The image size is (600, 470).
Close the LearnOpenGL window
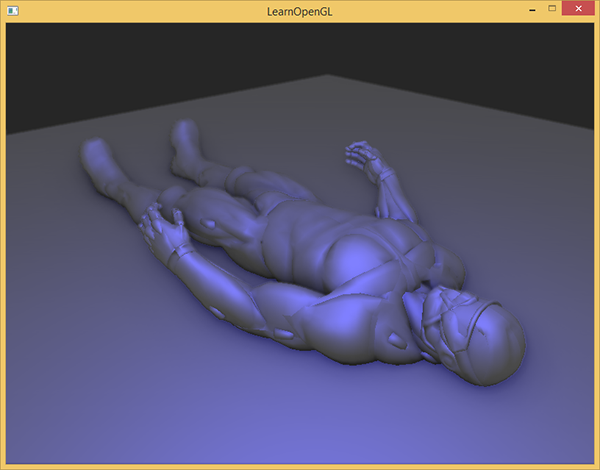pos(579,9)
